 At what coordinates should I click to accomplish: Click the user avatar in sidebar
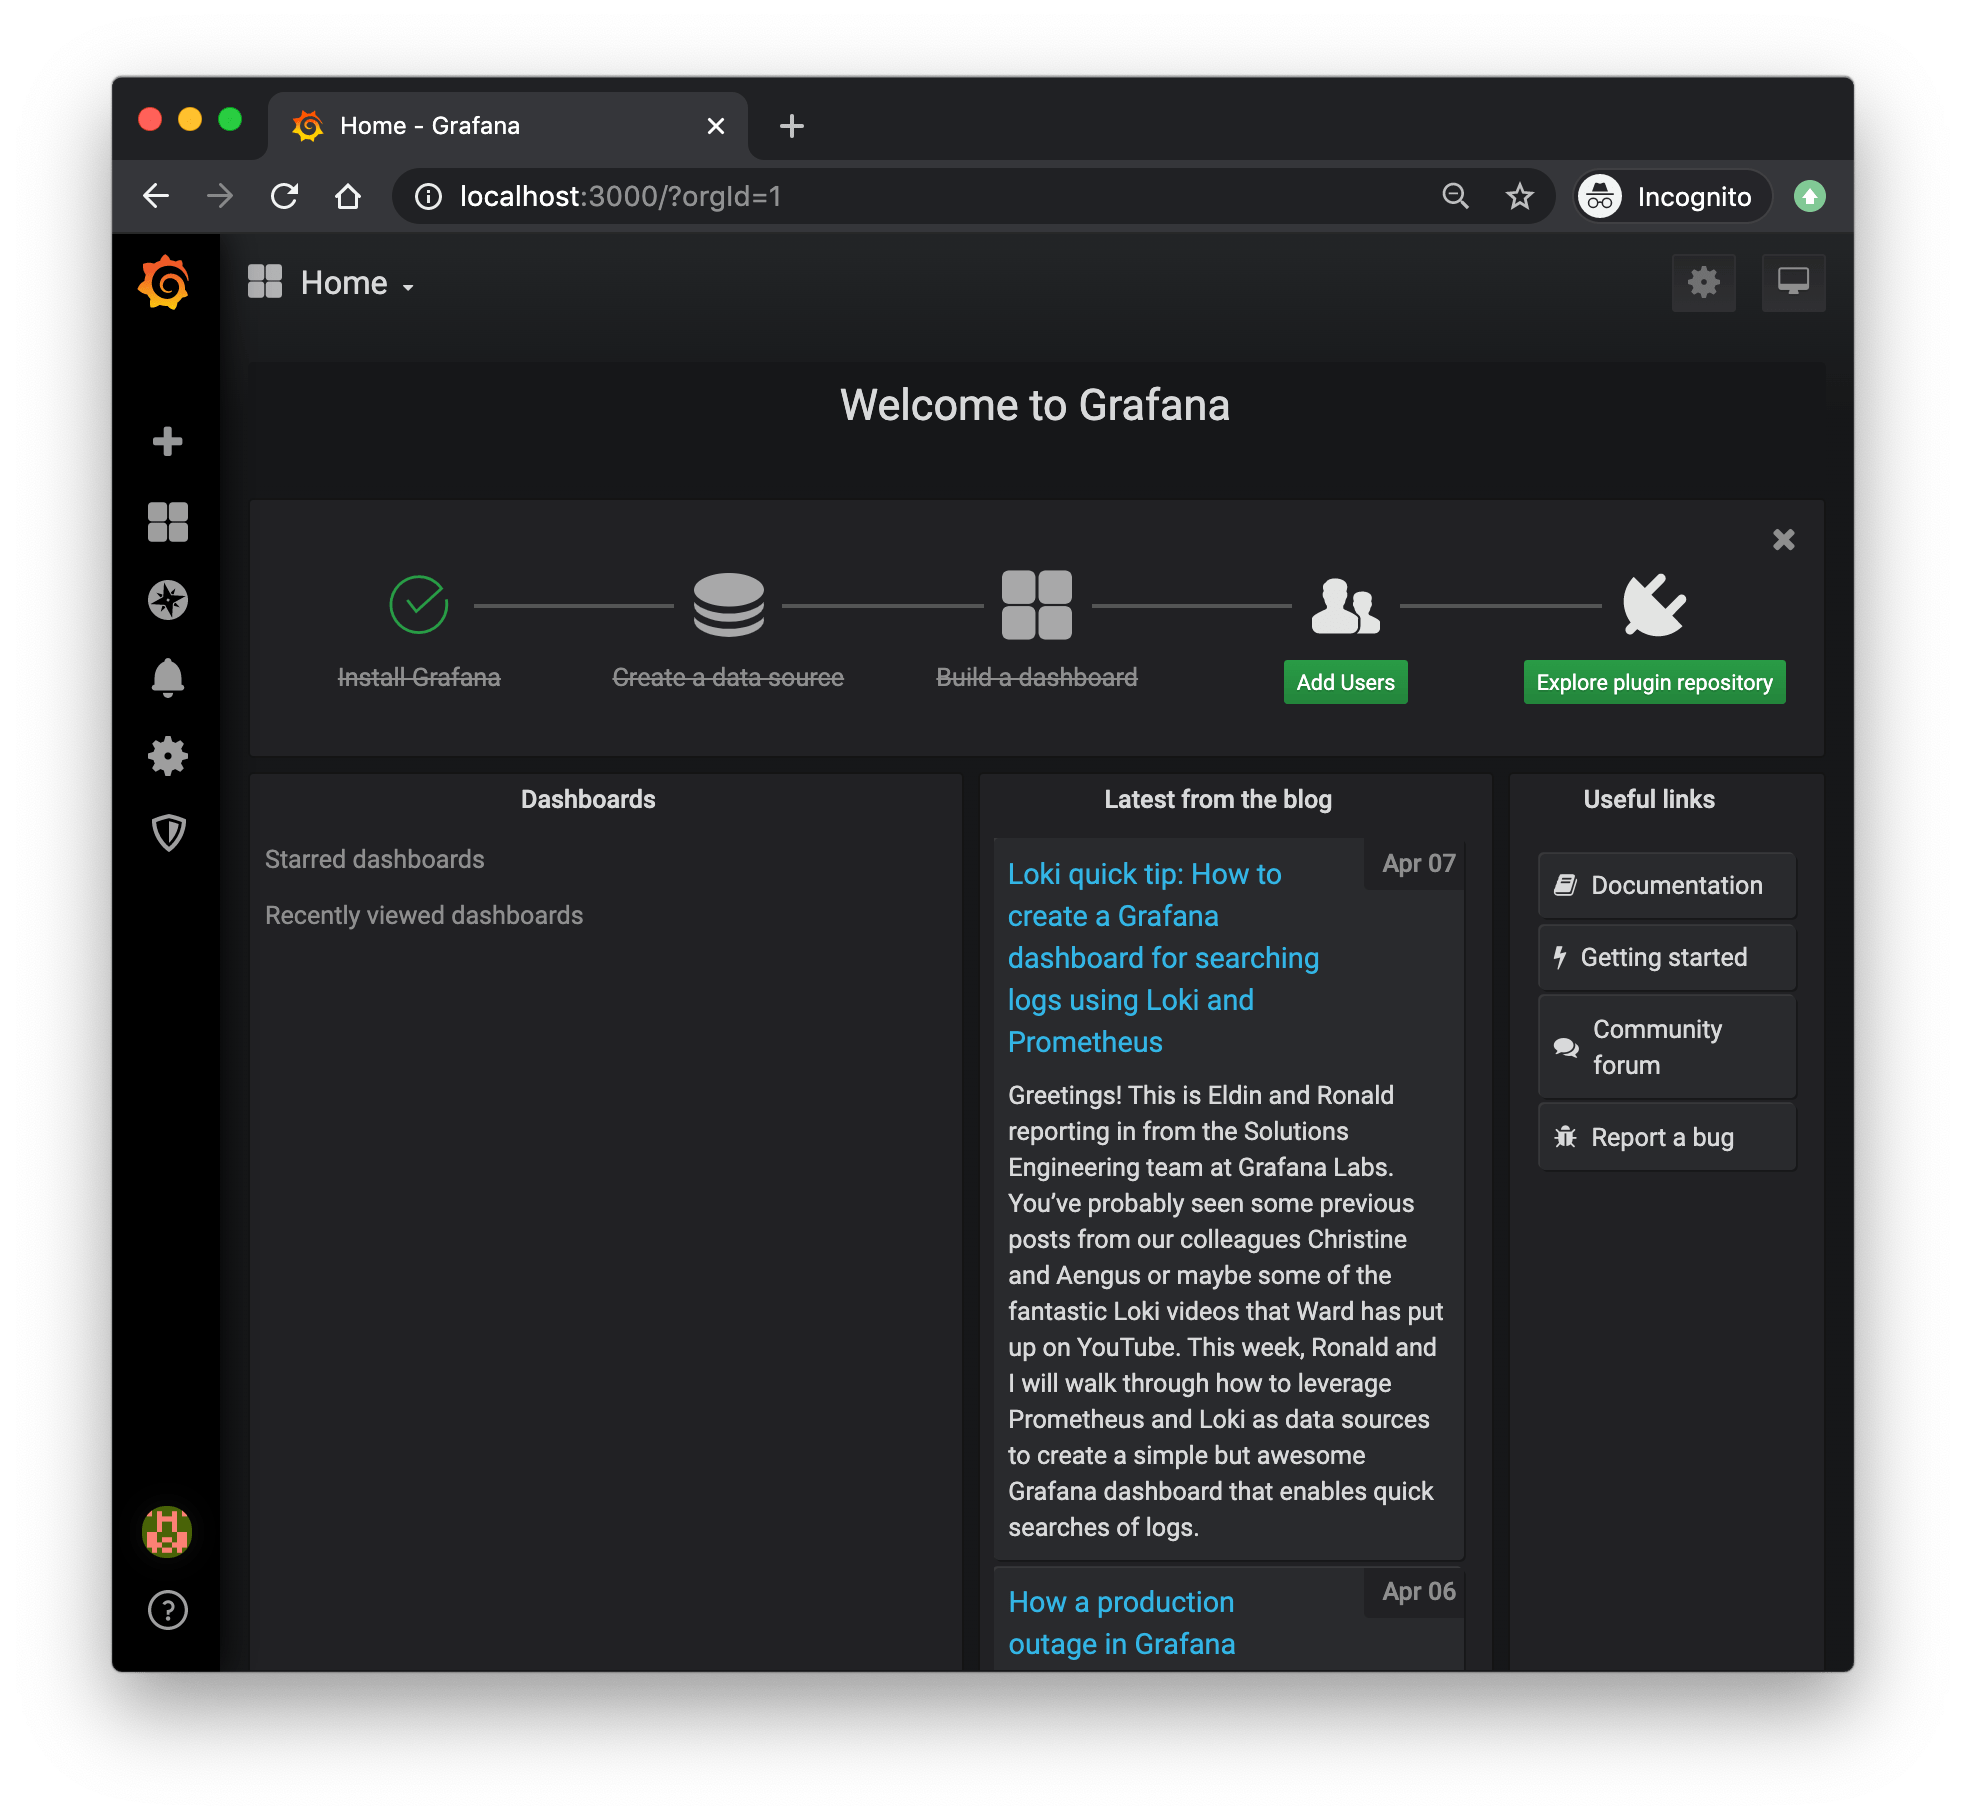pyautogui.click(x=167, y=1531)
